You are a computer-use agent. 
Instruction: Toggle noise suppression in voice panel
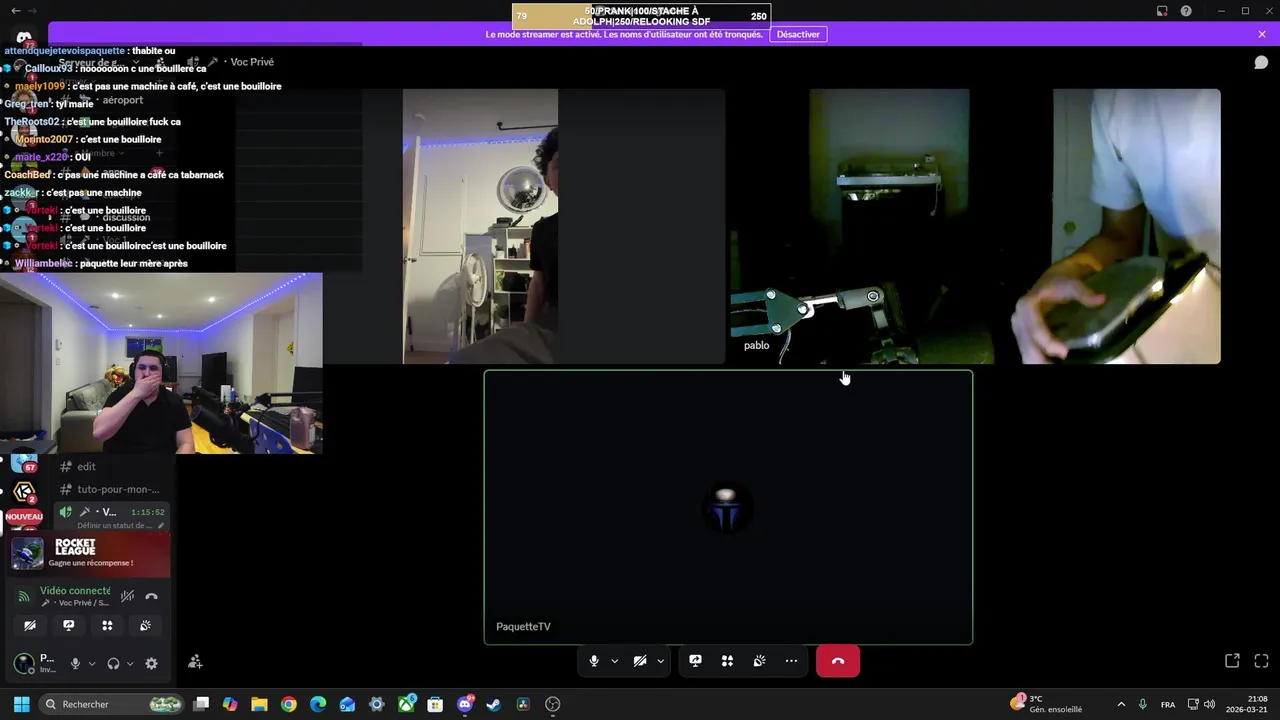click(x=127, y=596)
